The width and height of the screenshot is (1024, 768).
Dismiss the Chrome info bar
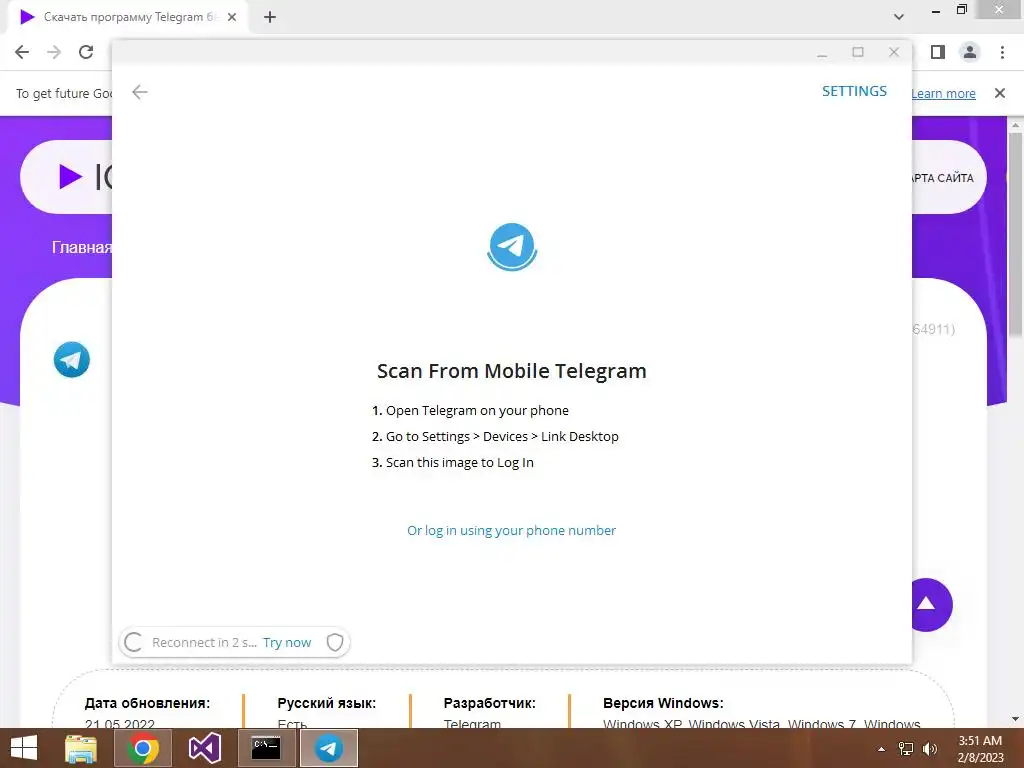[x=1000, y=93]
